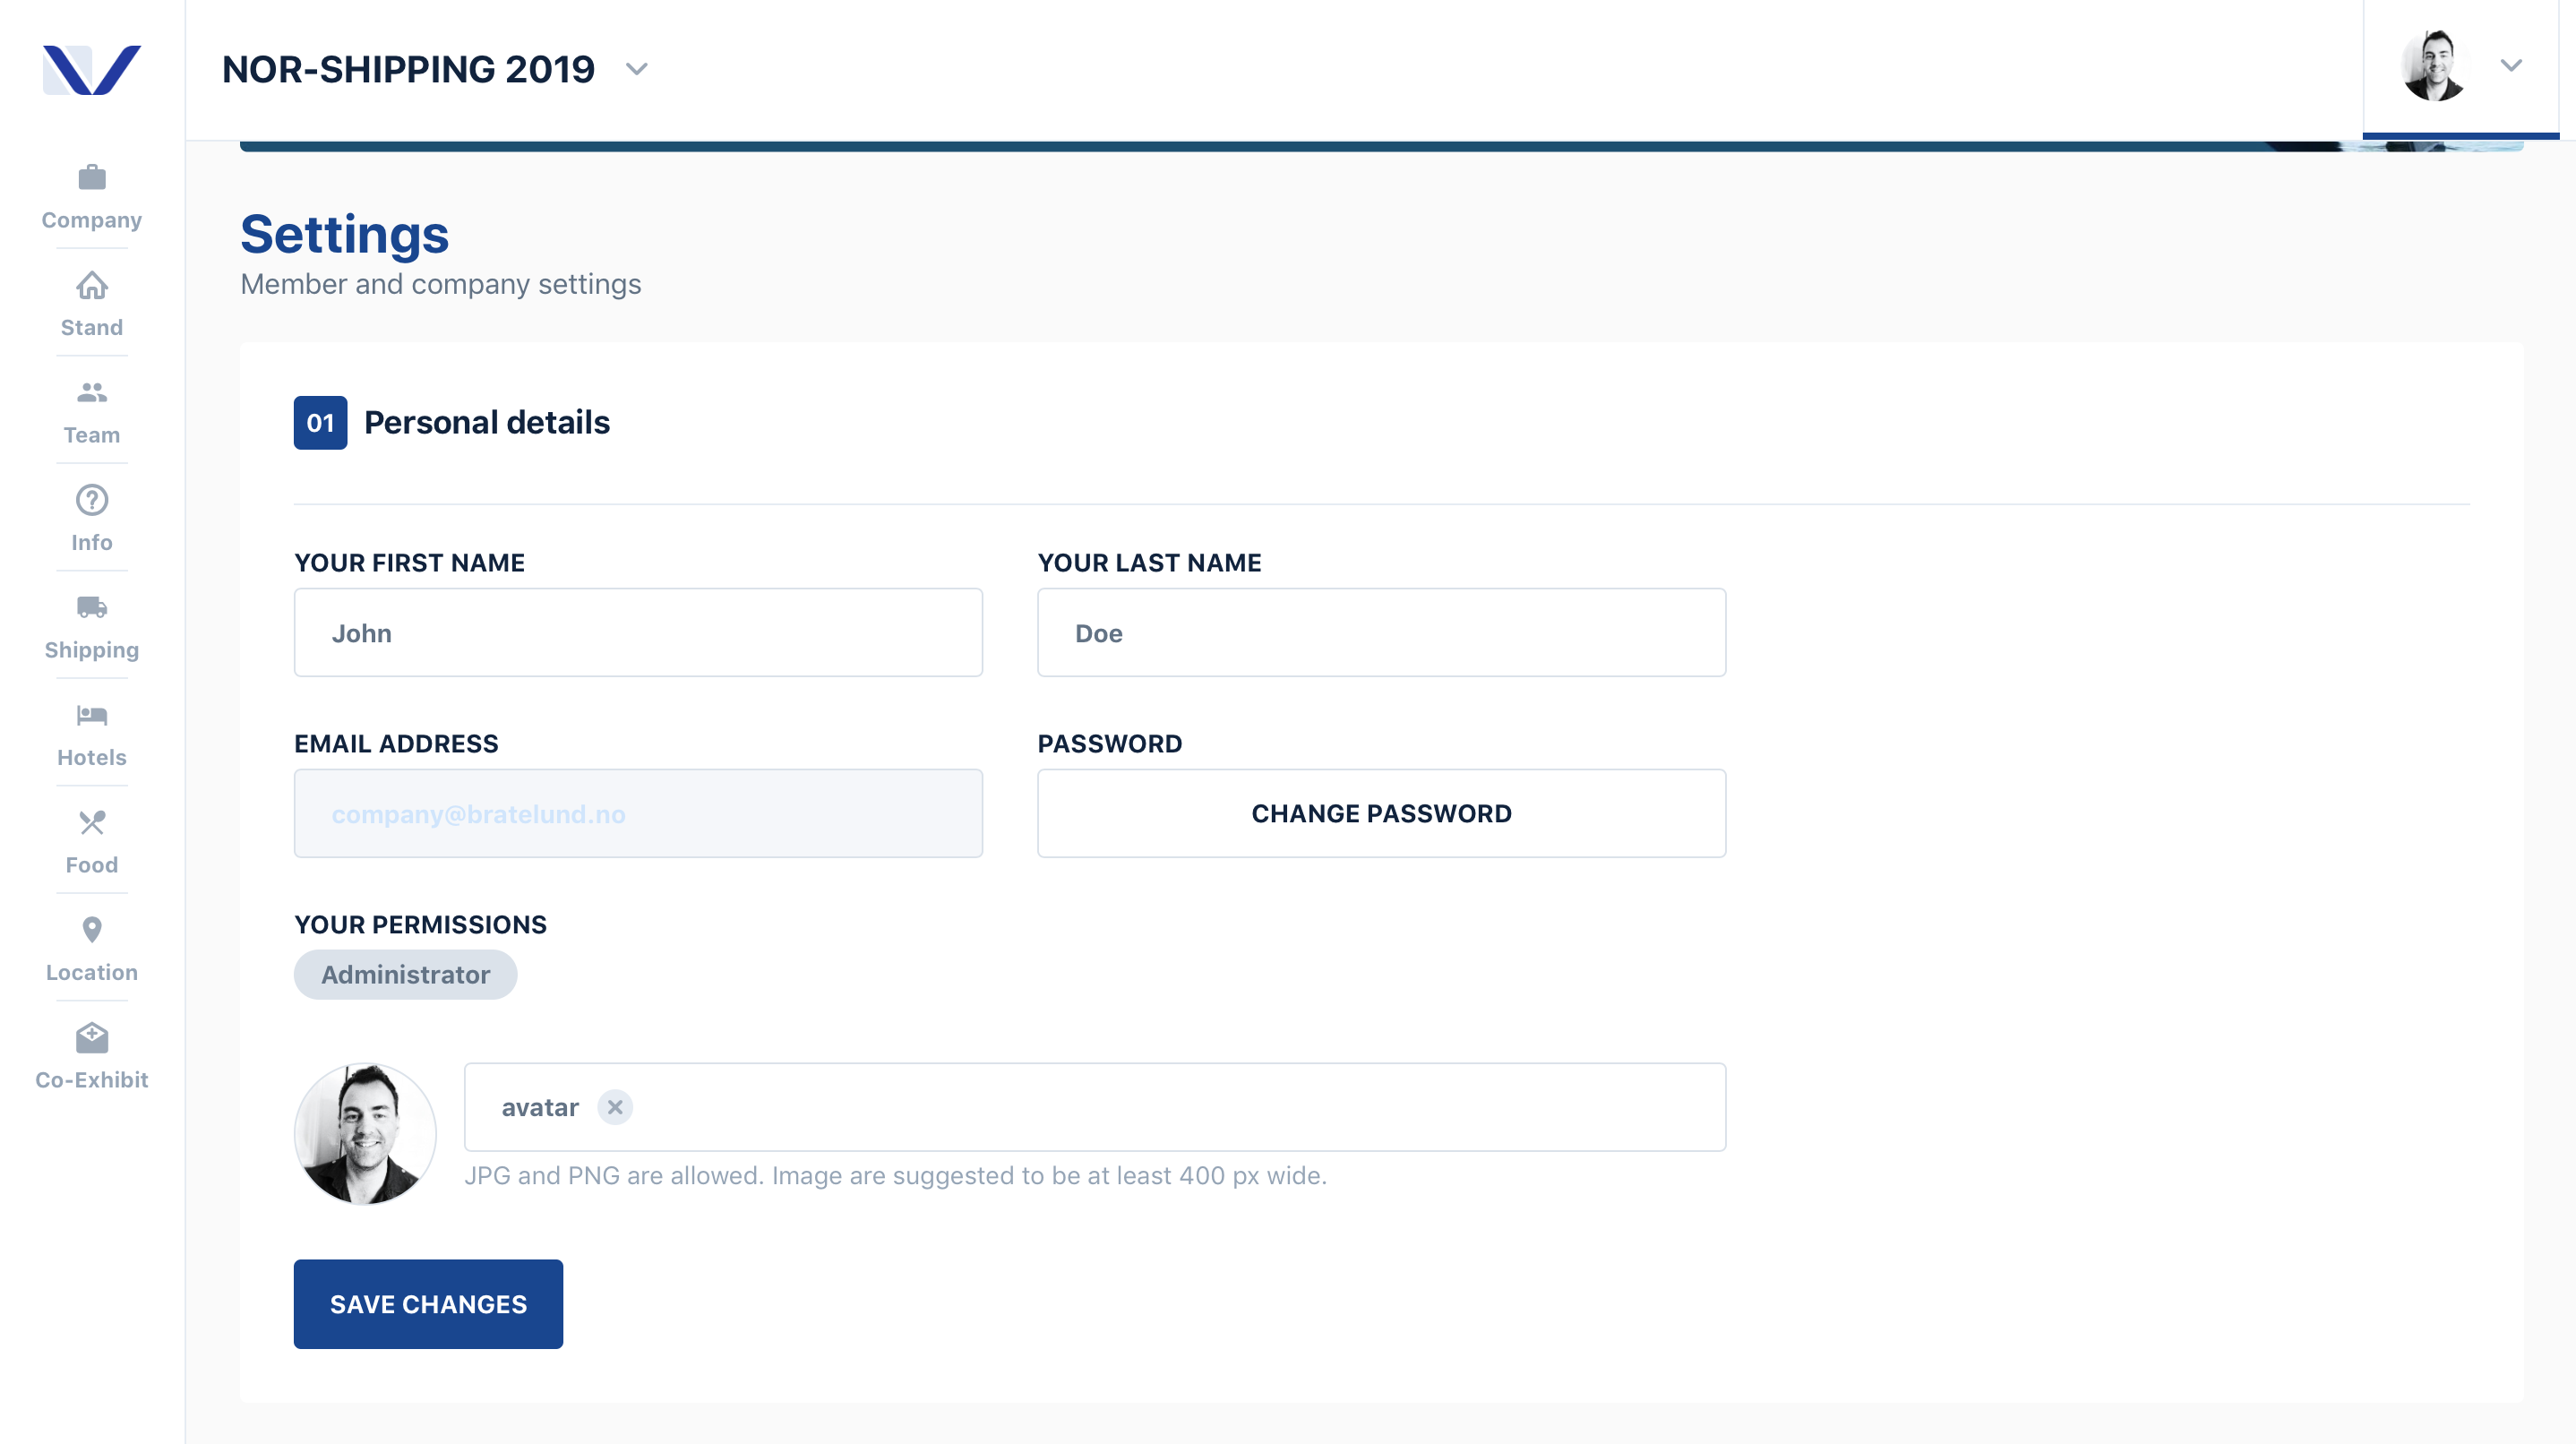Click the NOR-SHIPPING 2019 title
Viewport: 2576px width, 1444px height.
[408, 69]
